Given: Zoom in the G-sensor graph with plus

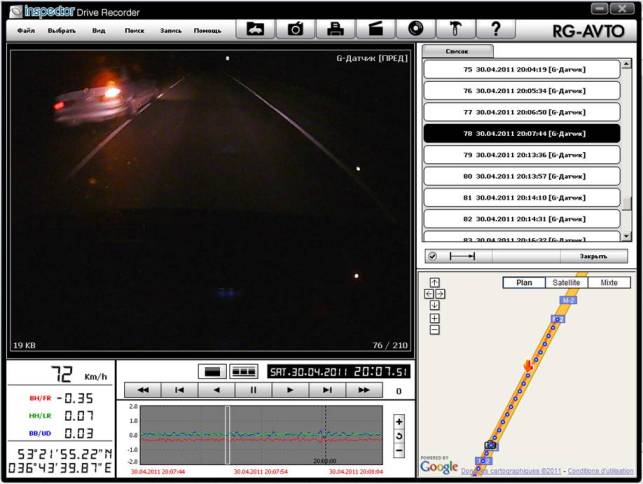Looking at the screenshot, I should [399, 421].
